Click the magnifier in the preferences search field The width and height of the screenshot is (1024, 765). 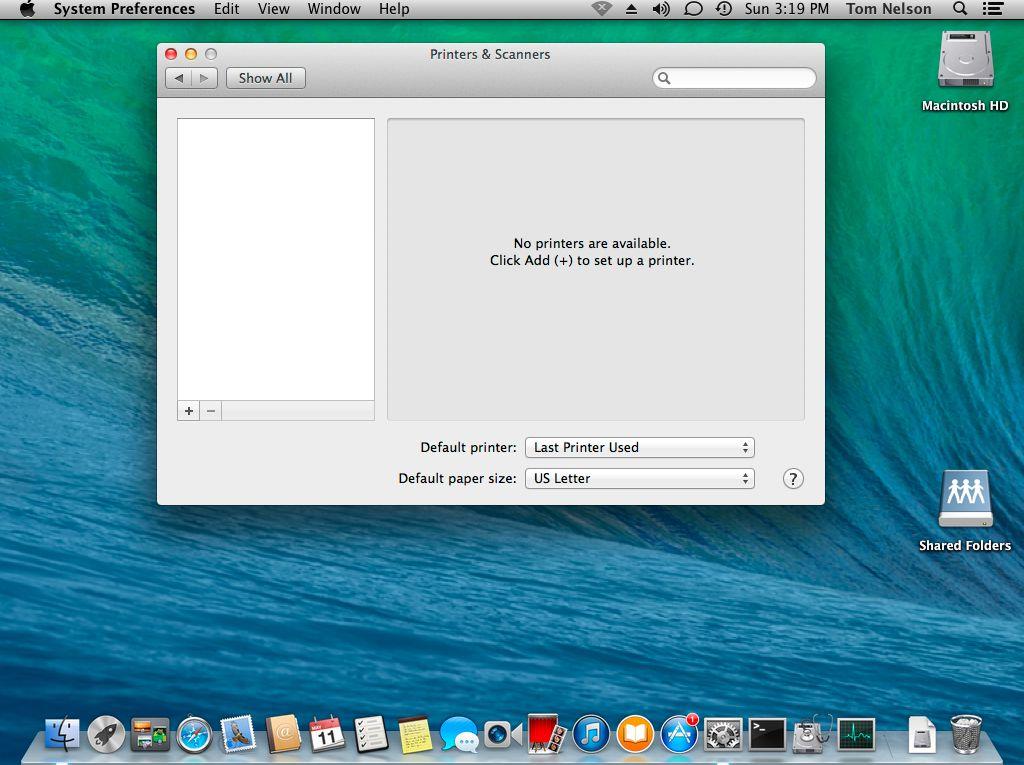pos(664,78)
